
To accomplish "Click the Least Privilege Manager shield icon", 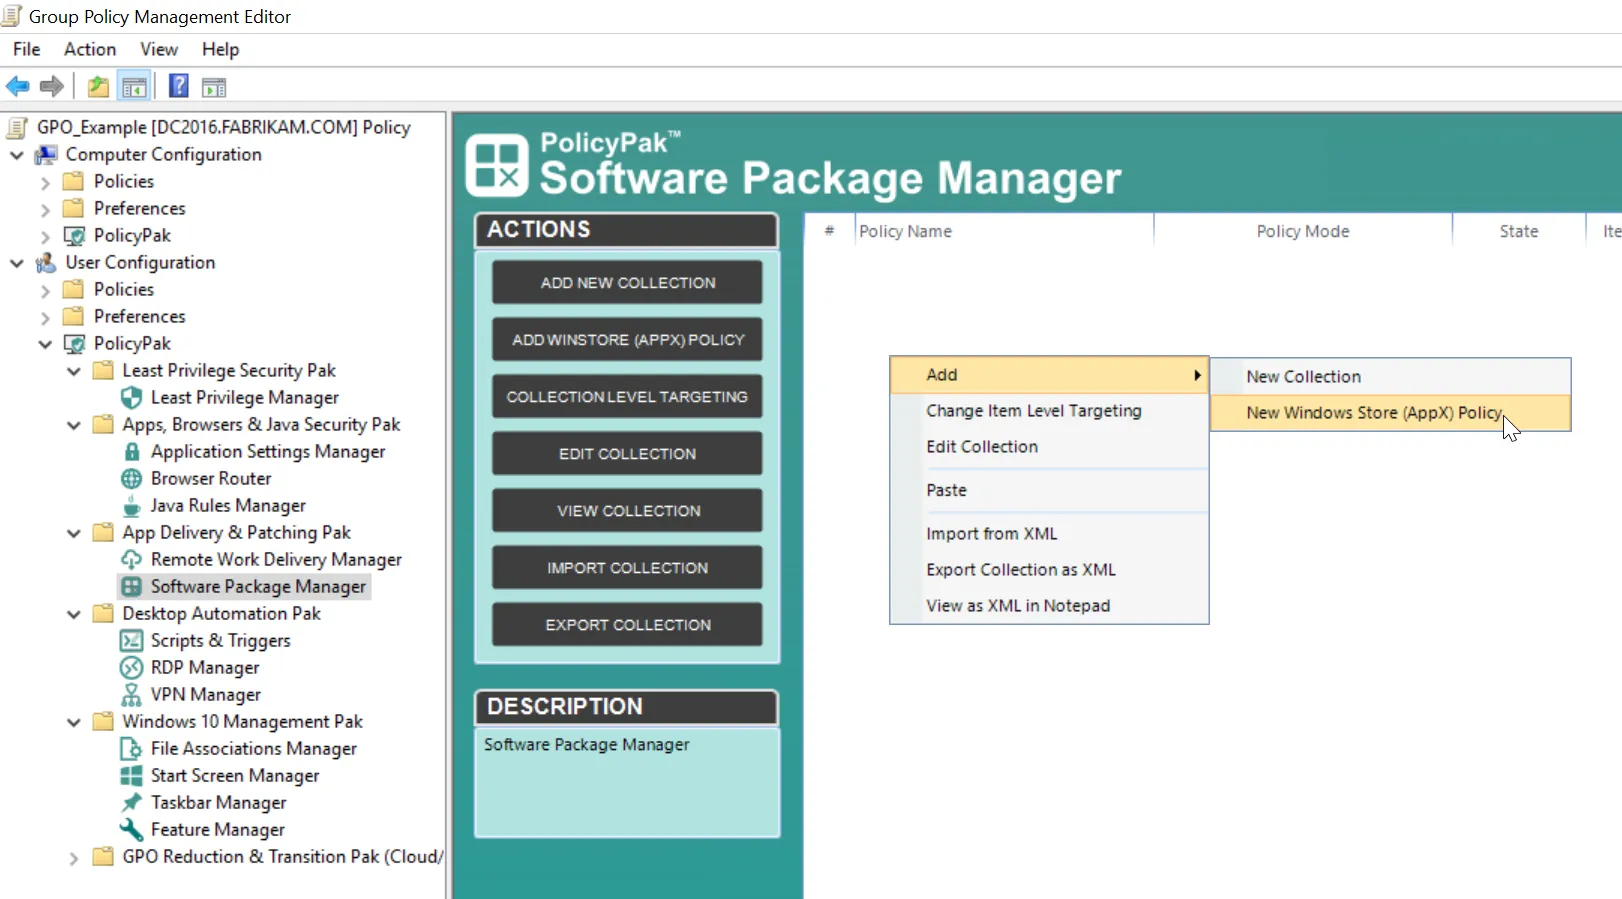I will [x=131, y=398].
